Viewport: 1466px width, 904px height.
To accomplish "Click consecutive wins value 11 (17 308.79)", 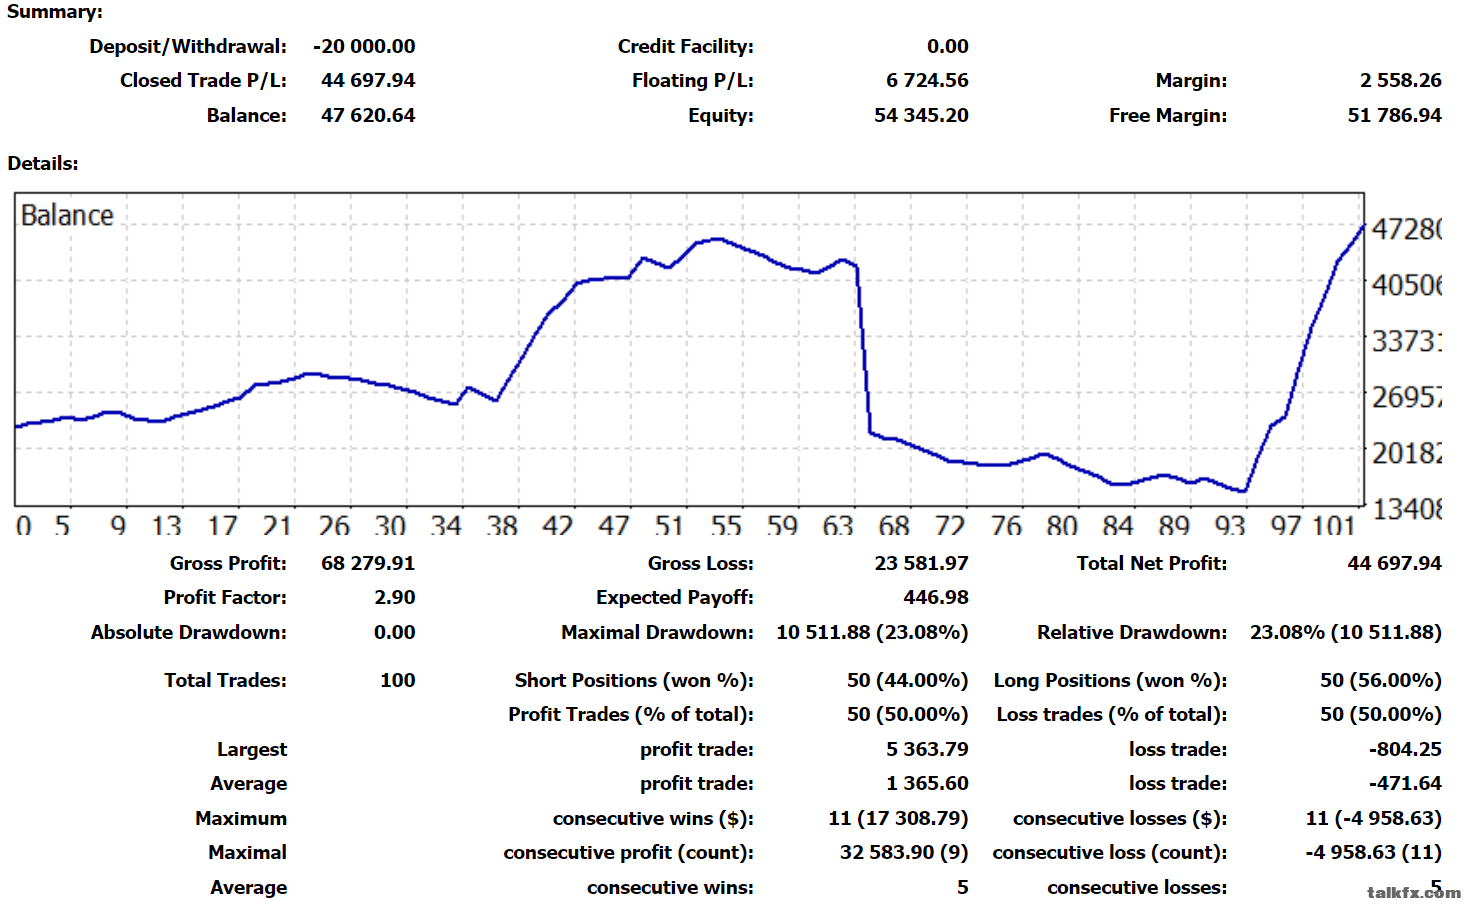I will pyautogui.click(x=898, y=818).
